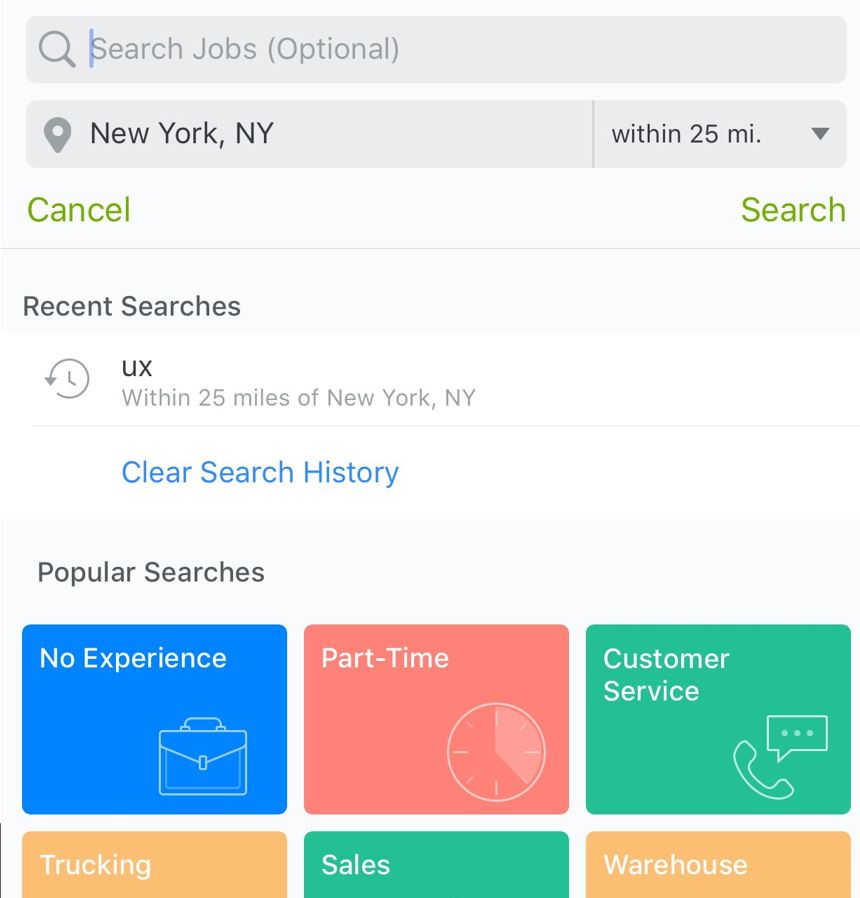The width and height of the screenshot is (860, 898).
Task: Cancel the job search
Action: click(x=79, y=210)
